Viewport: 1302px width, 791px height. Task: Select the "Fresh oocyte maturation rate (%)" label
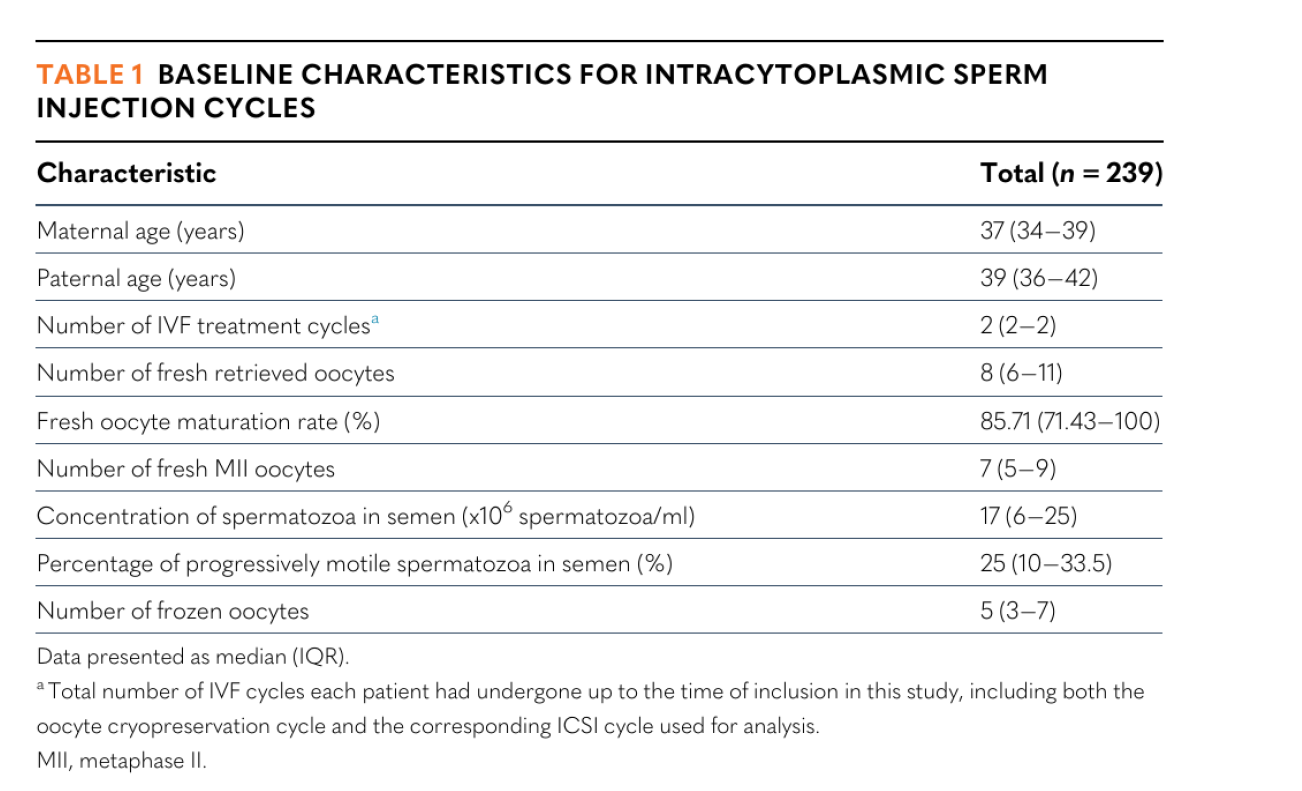pos(208,421)
